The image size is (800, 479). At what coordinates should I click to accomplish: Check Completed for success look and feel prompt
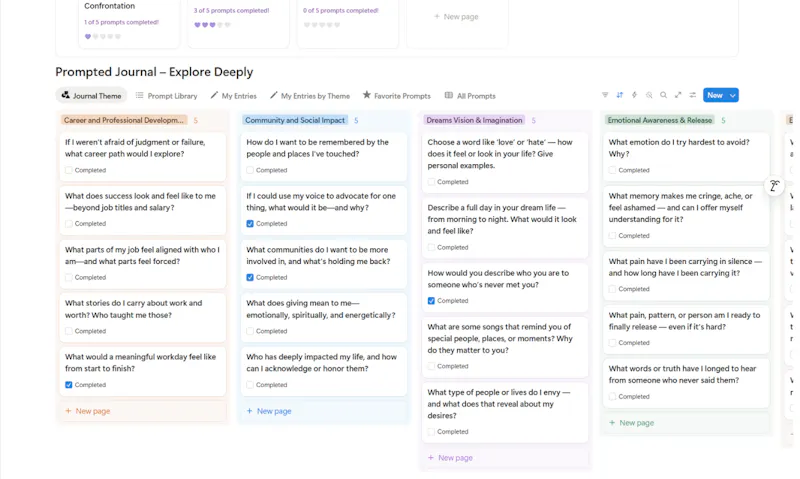68,223
